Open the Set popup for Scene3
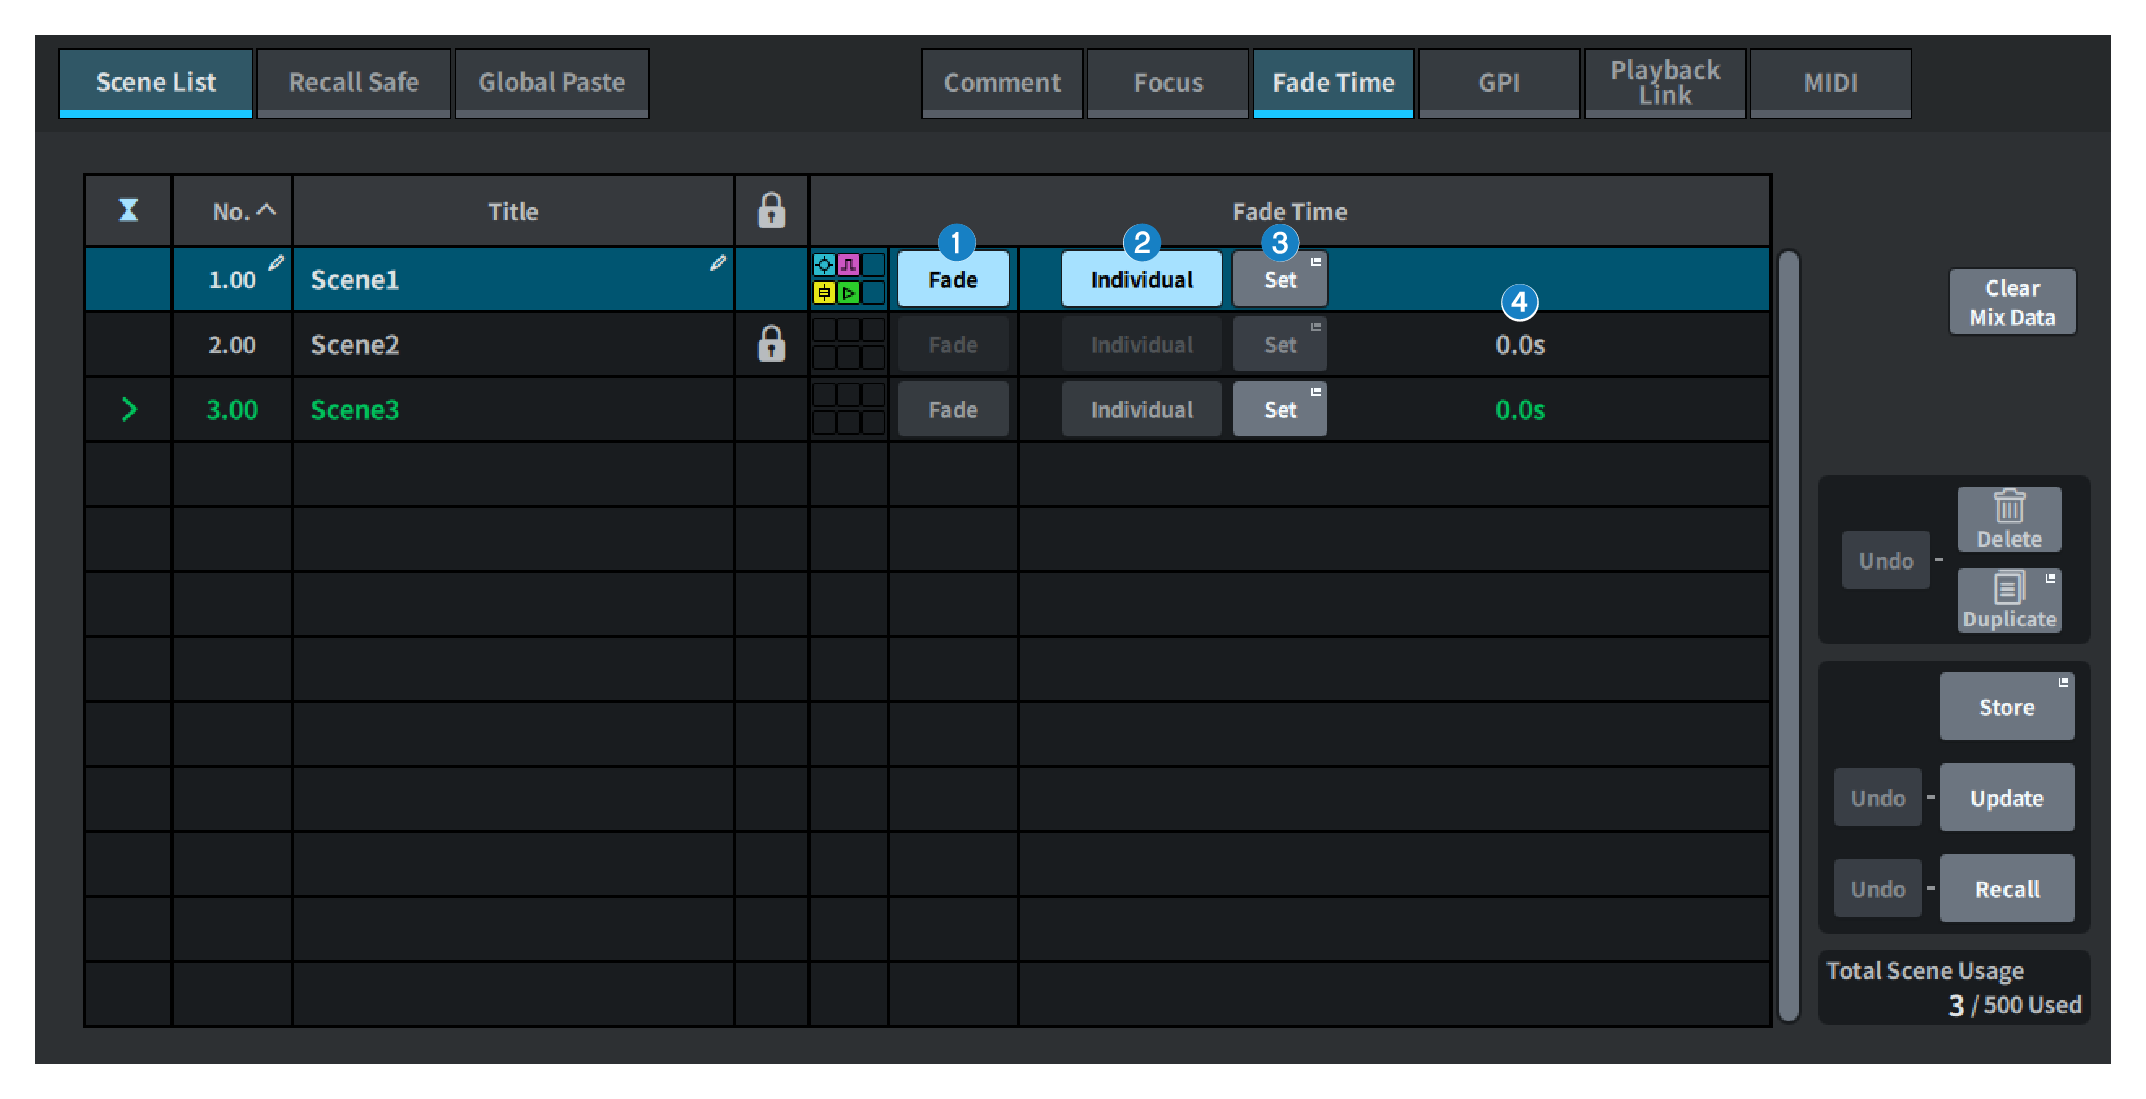Screen dimensions: 2146x1099 pyautogui.click(x=1279, y=409)
